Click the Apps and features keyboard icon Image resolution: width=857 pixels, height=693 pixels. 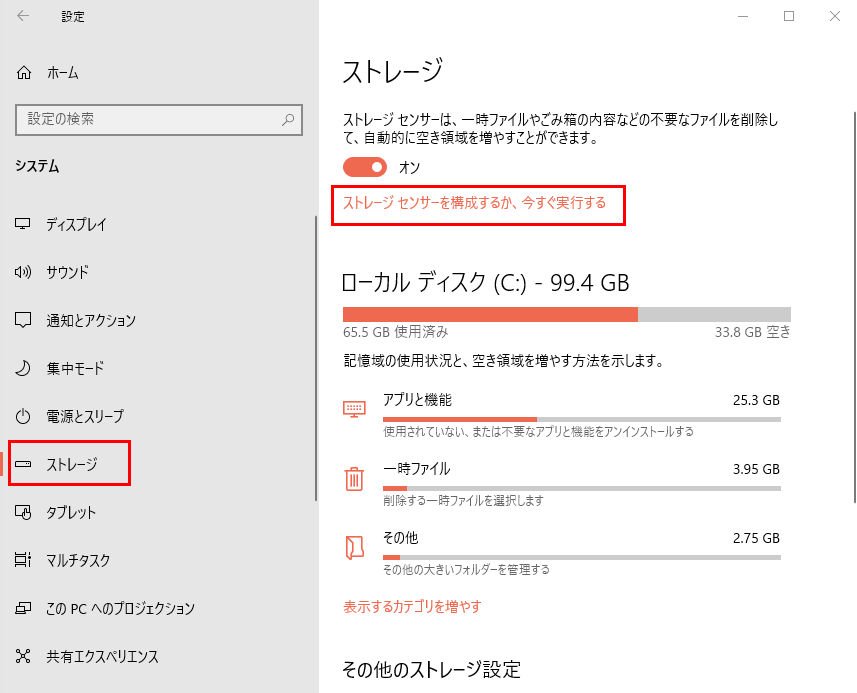pos(354,409)
